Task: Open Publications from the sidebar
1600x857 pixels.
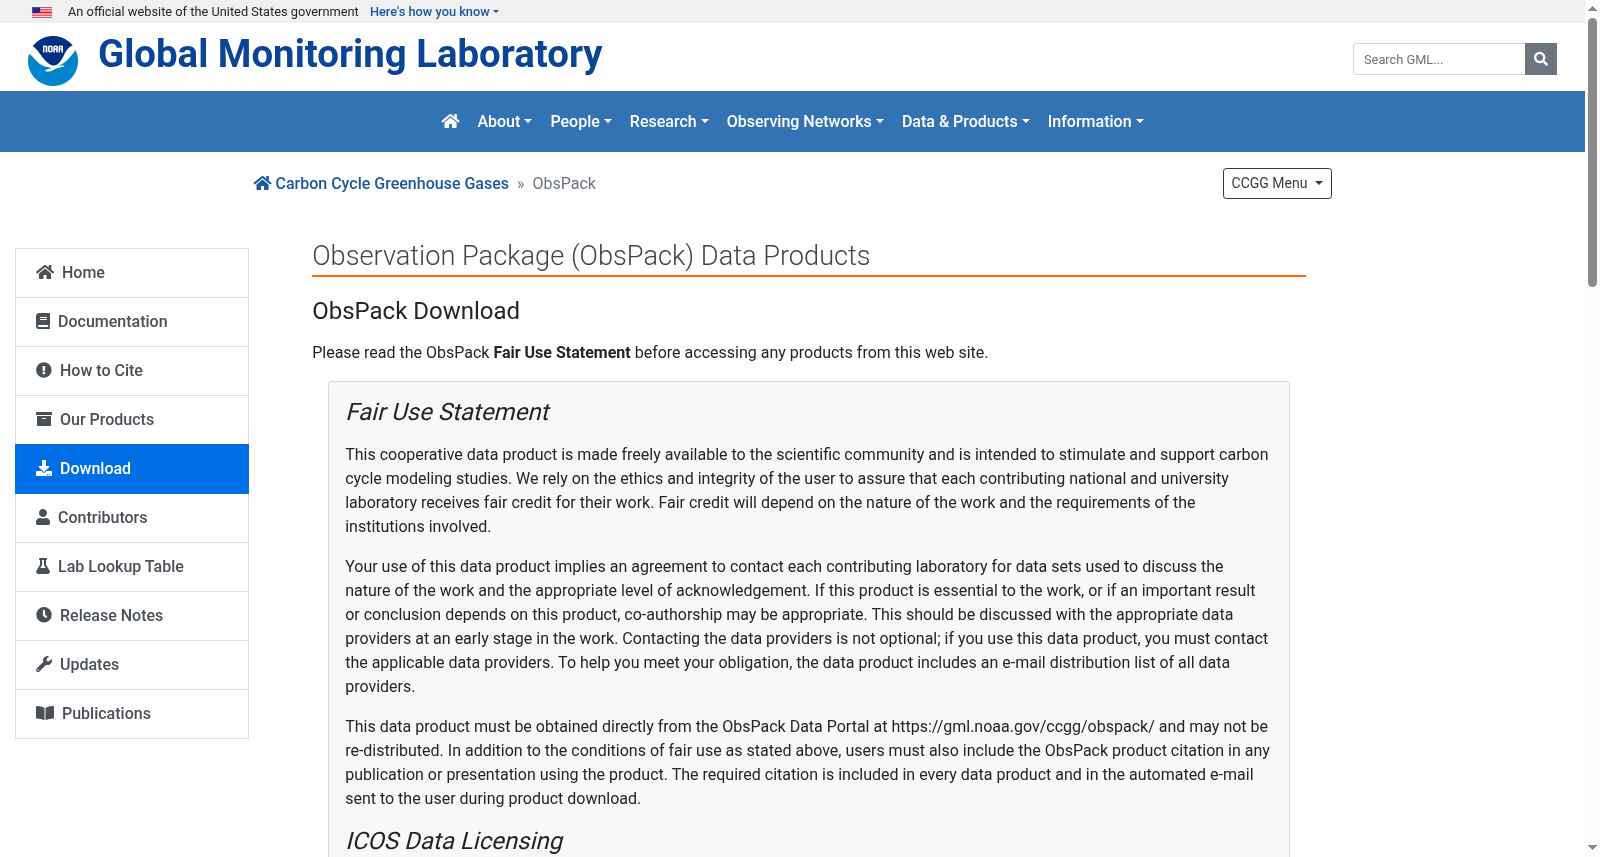Action: point(132,714)
